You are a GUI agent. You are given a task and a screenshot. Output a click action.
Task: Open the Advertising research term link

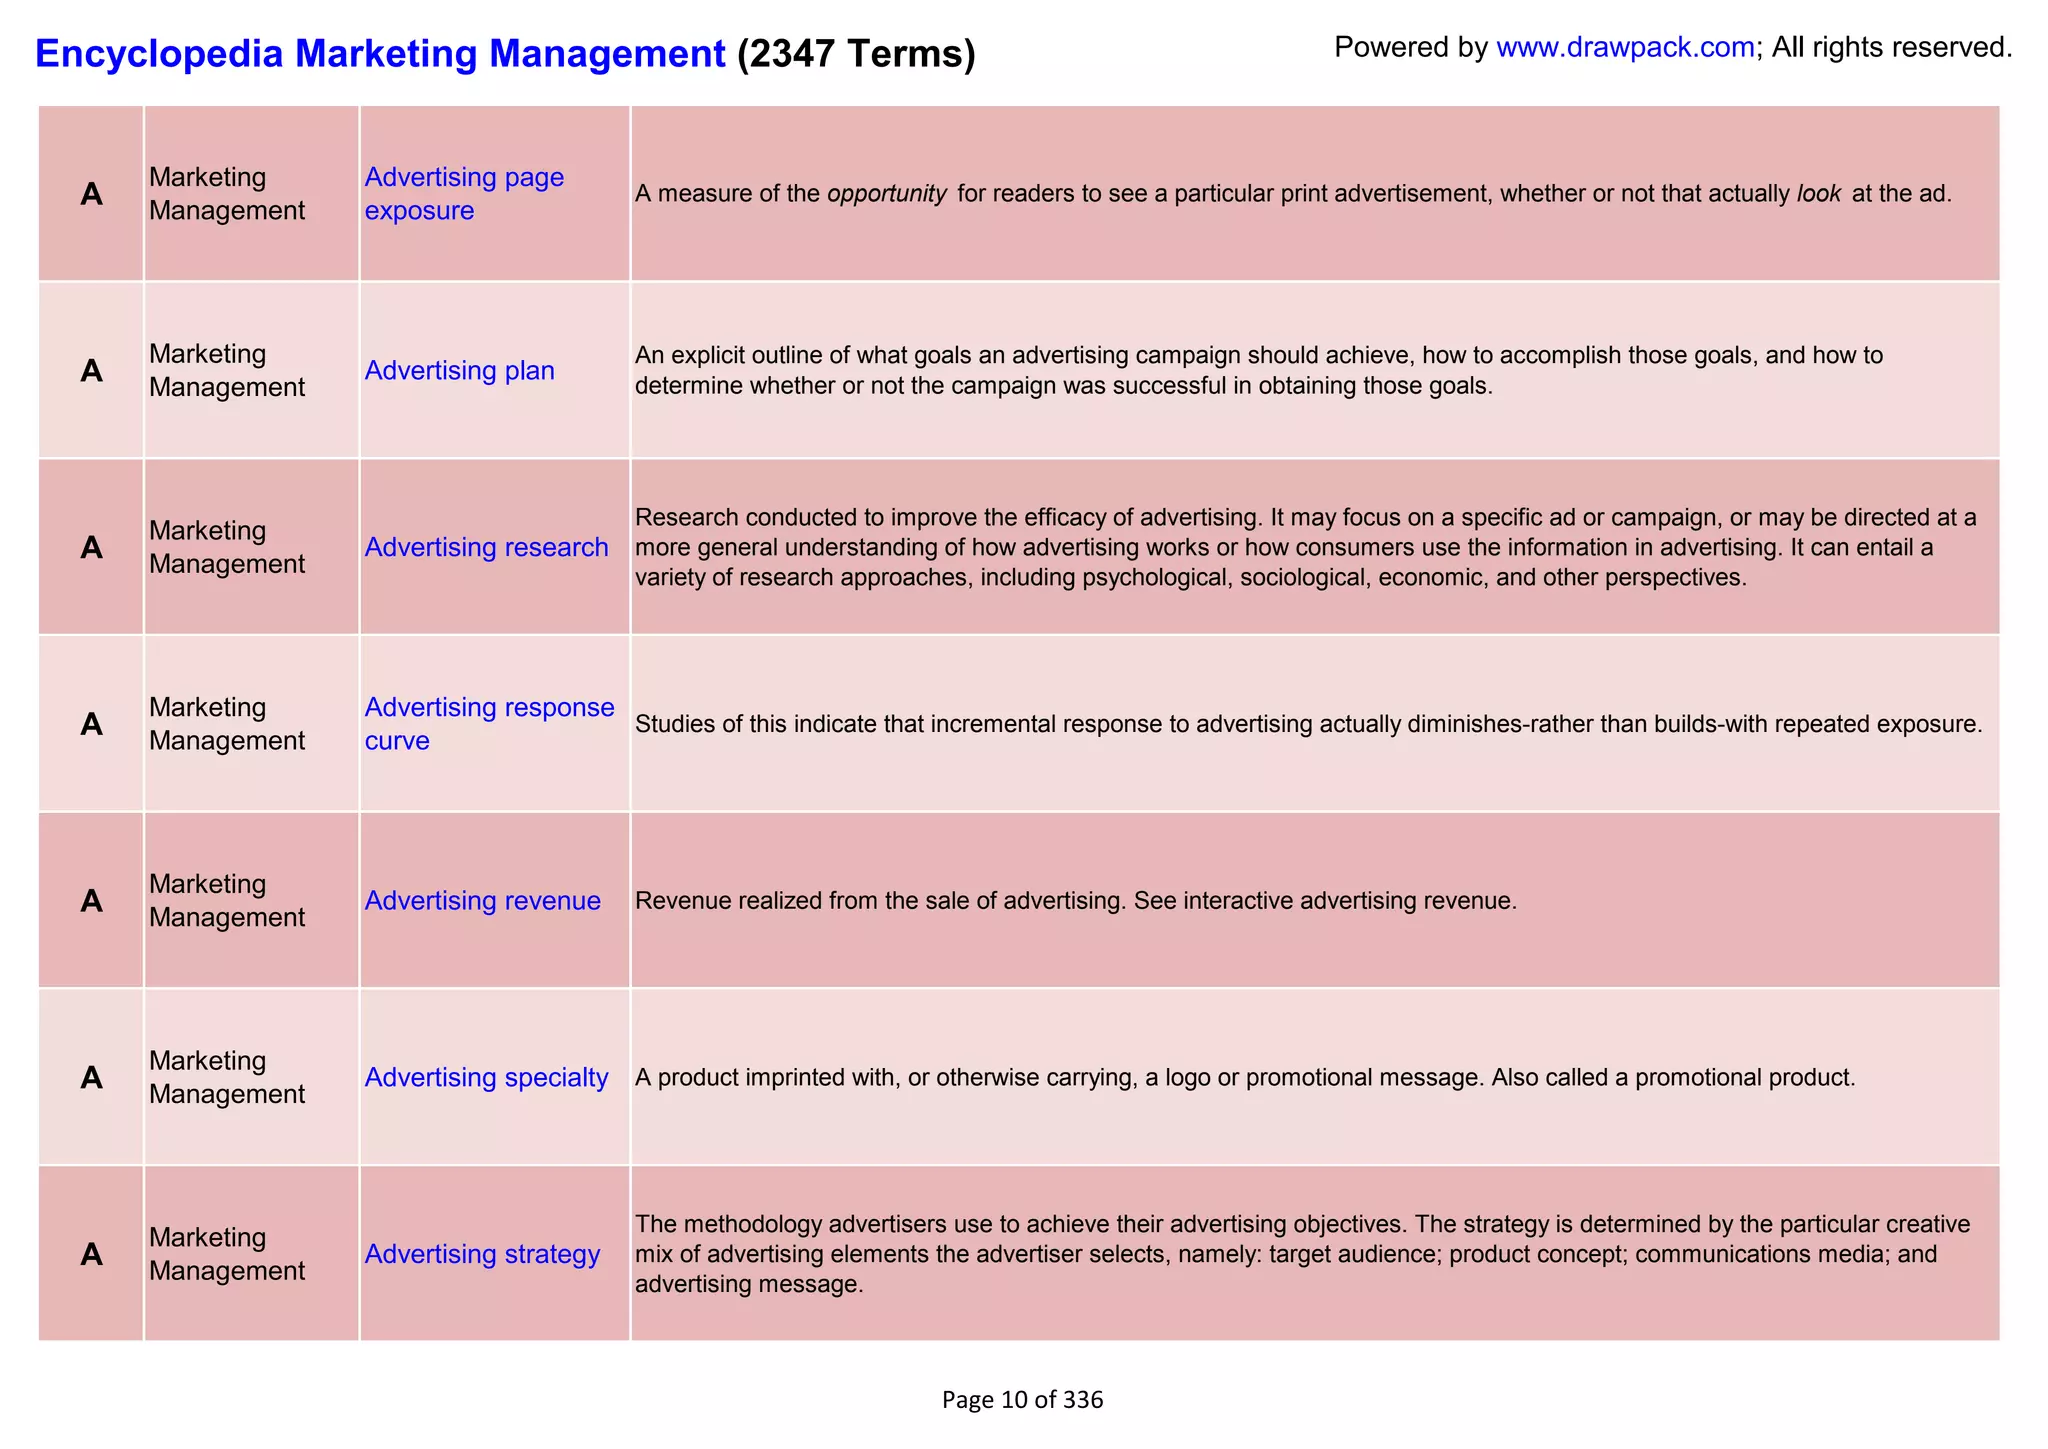click(486, 547)
